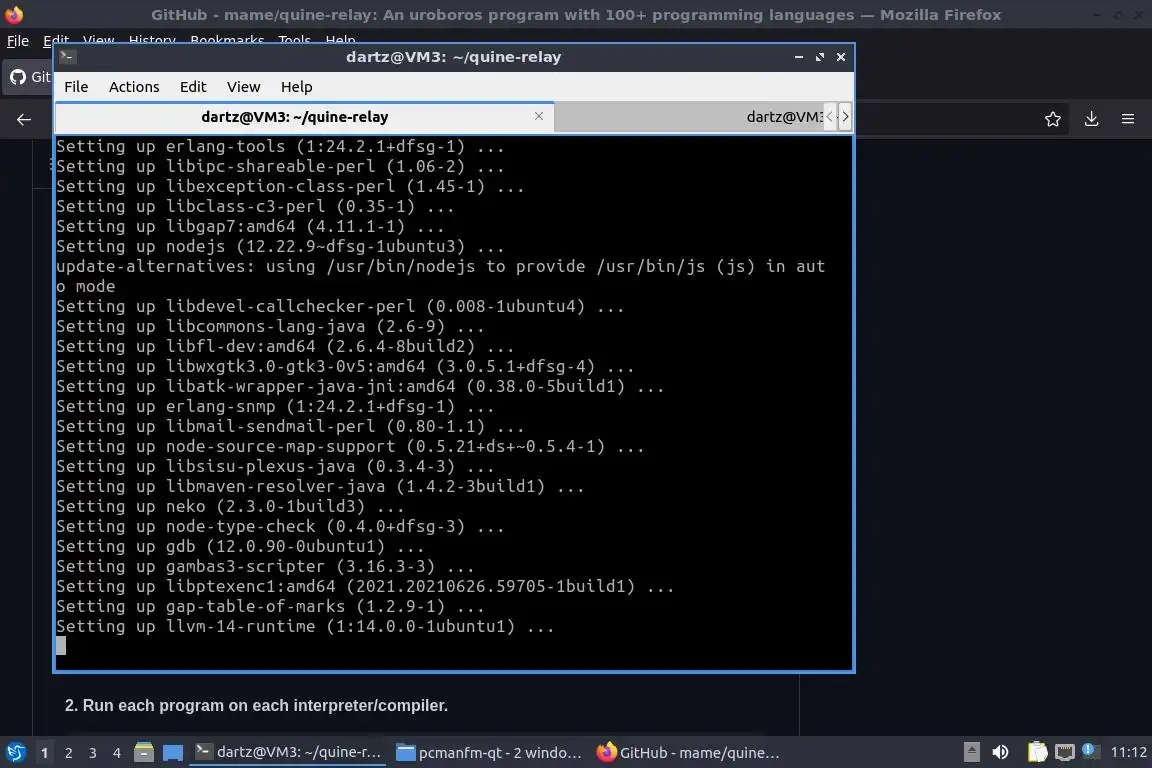The image size is (1152, 768).
Task: Open the terminal Help menu
Action: point(296,87)
